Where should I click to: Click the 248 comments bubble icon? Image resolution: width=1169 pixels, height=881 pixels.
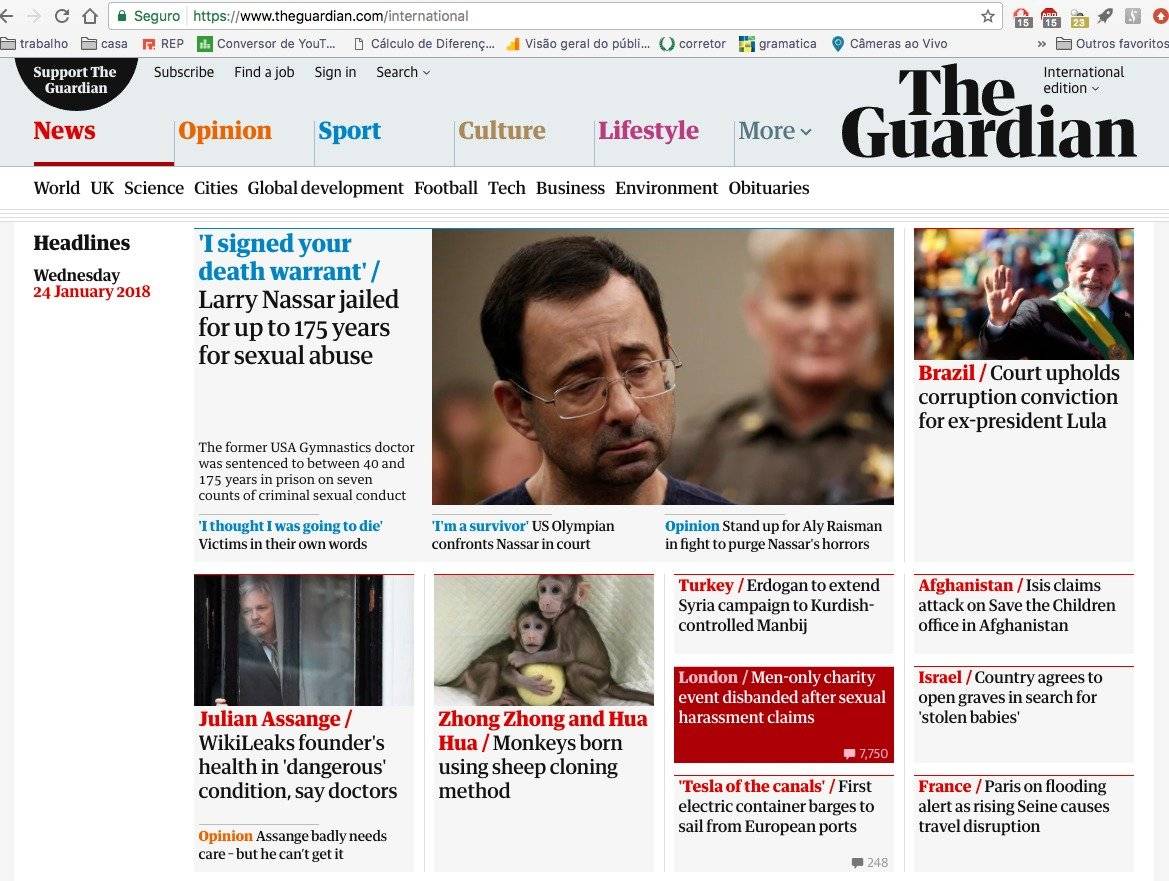tap(857, 862)
